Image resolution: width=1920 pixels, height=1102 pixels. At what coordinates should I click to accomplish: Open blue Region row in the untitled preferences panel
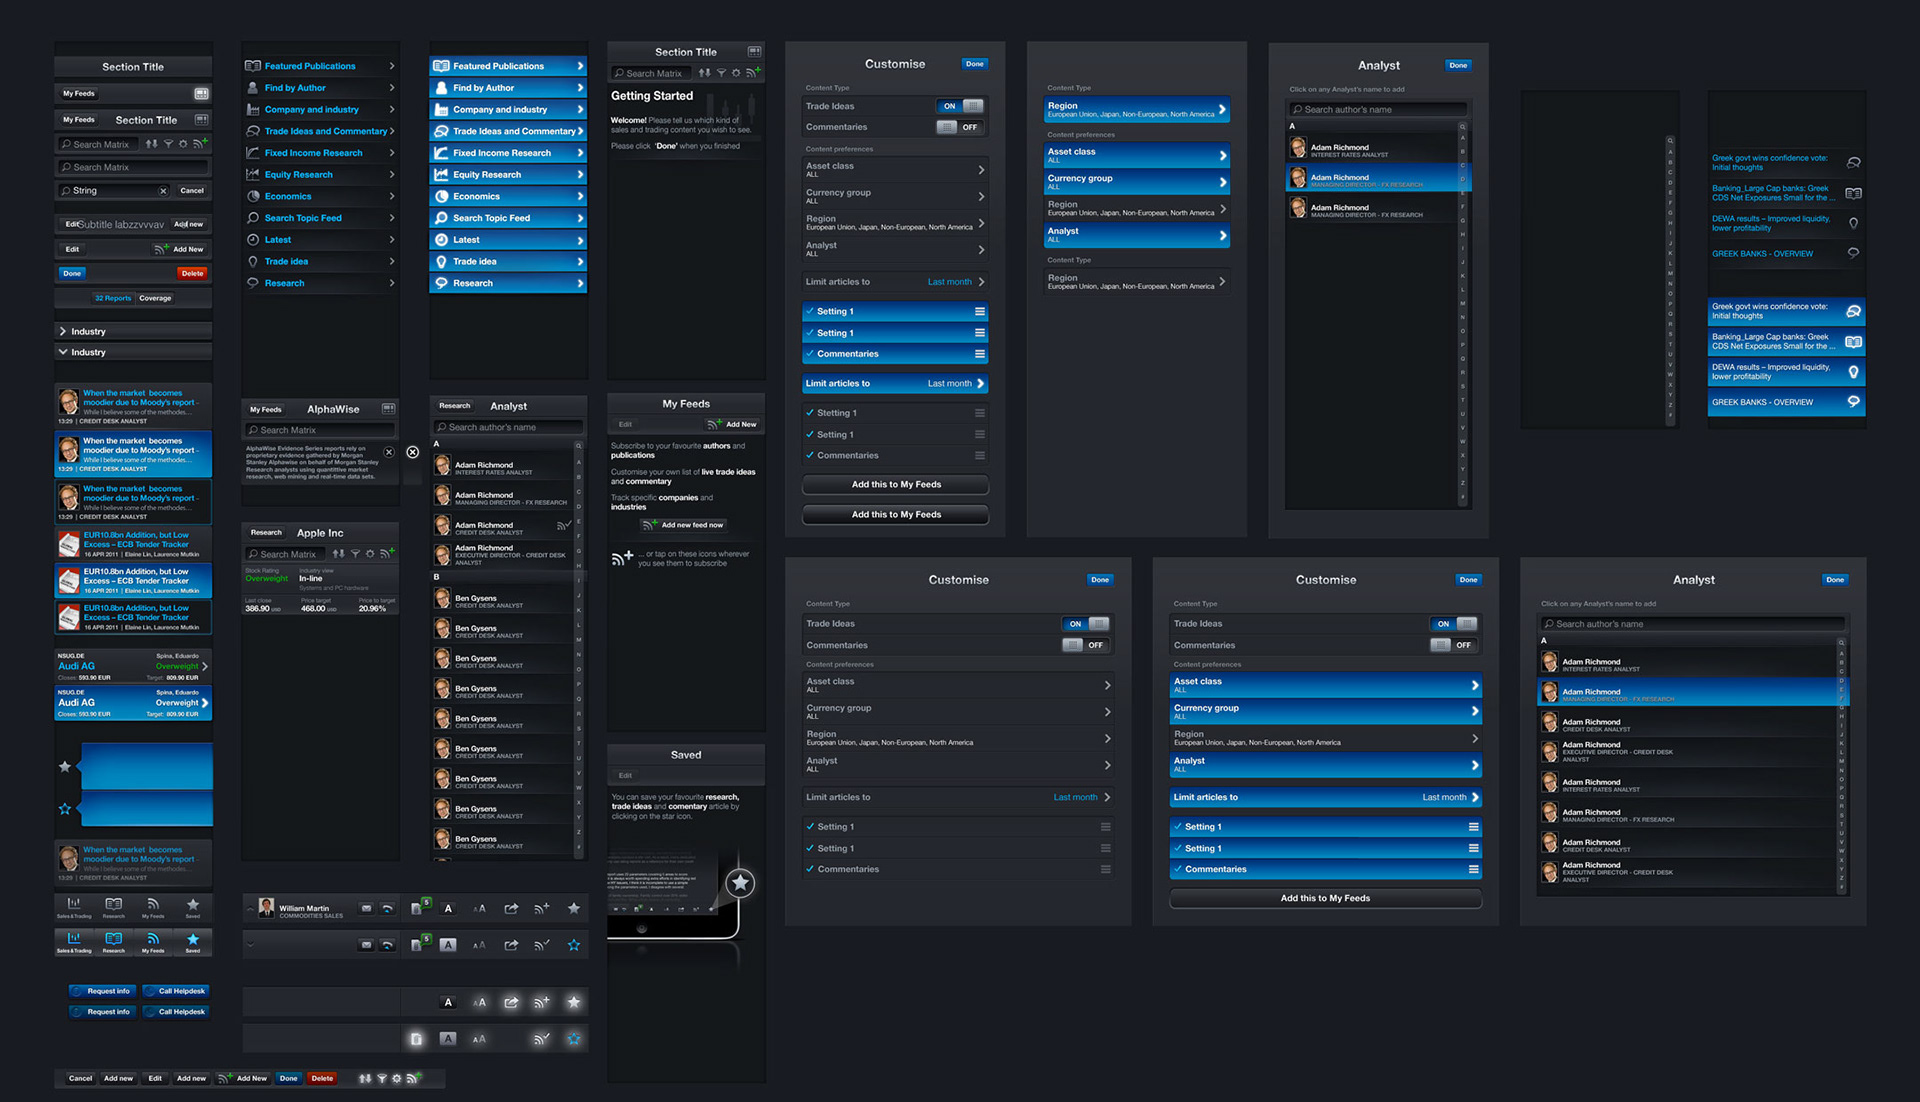[1137, 109]
